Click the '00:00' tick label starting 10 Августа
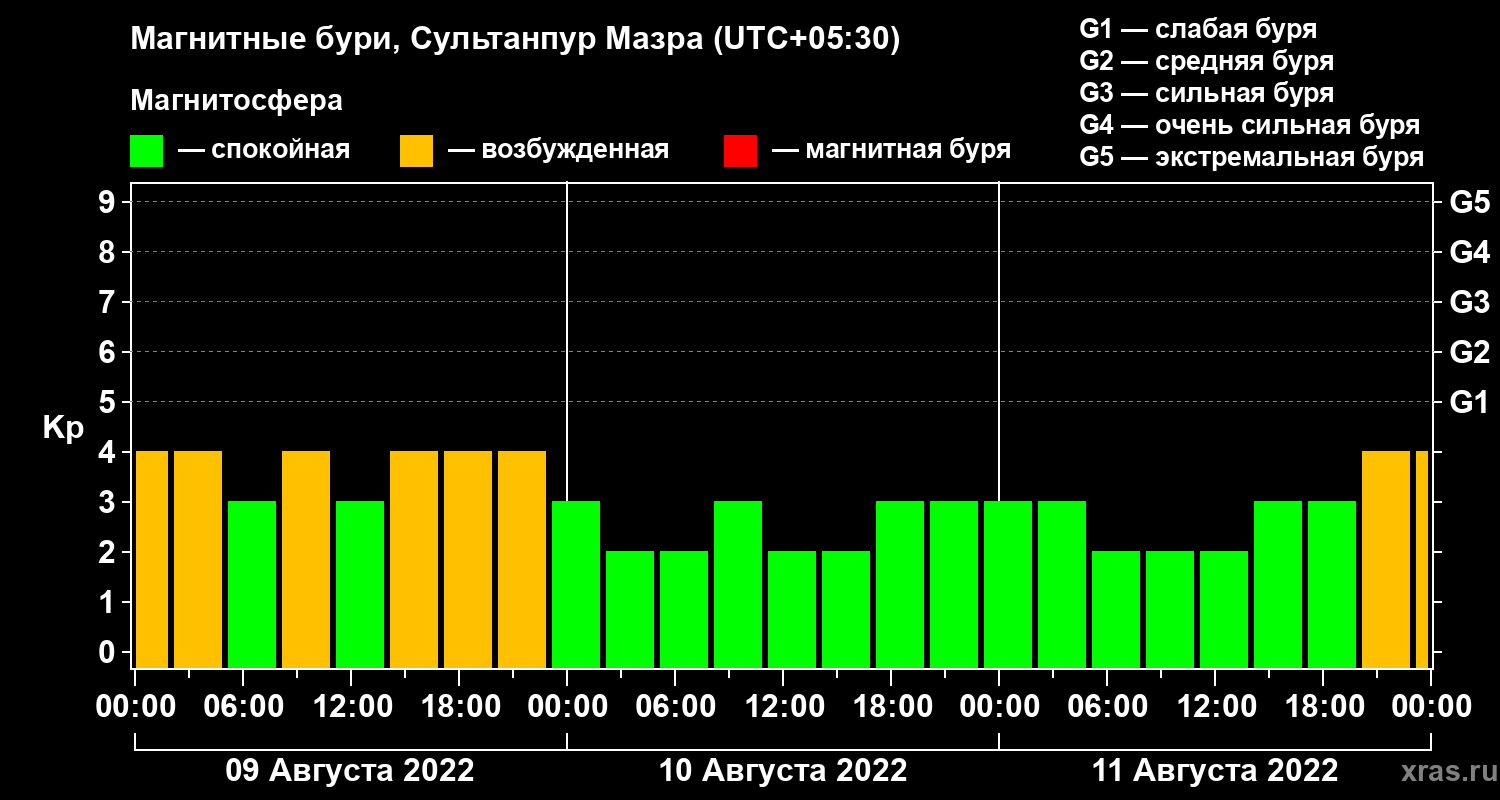 coord(567,706)
